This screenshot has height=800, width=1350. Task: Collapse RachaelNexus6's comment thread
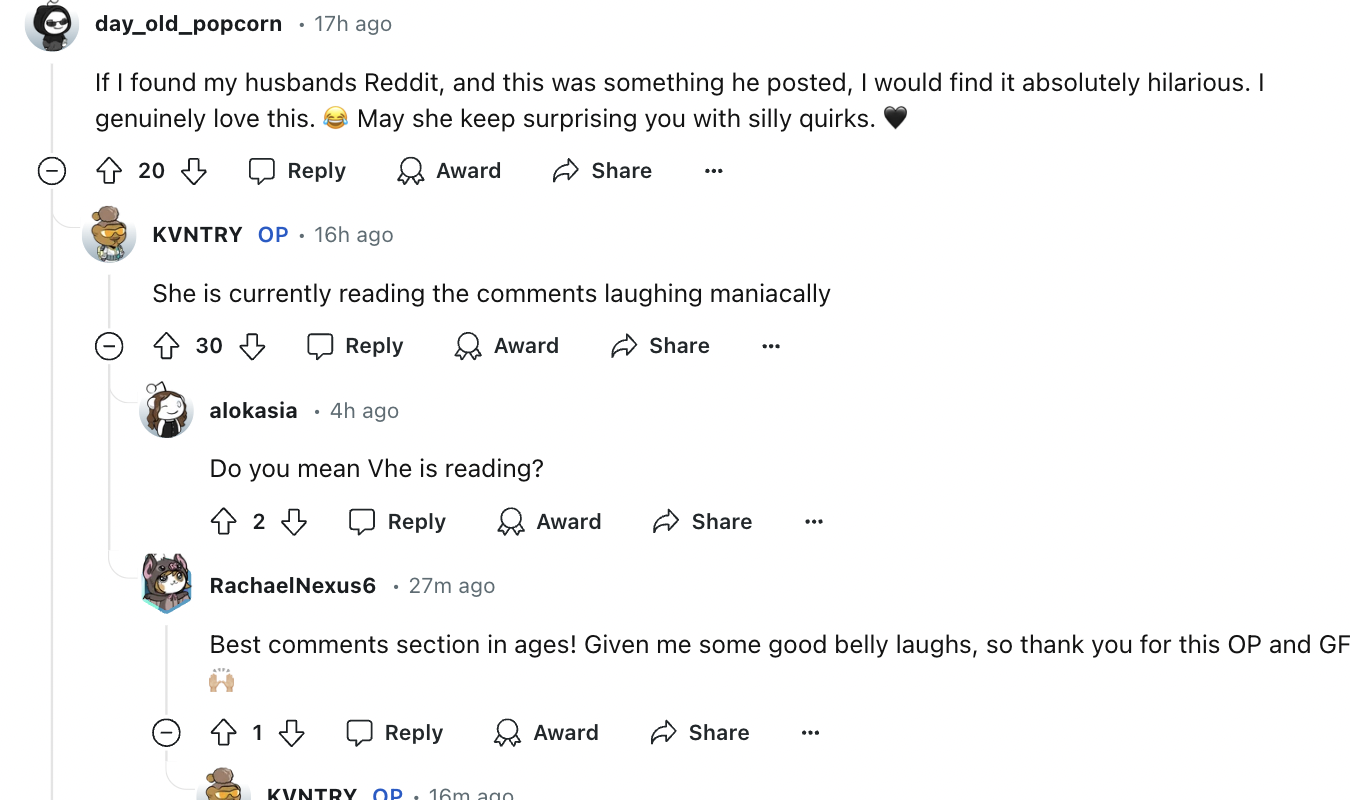[166, 733]
